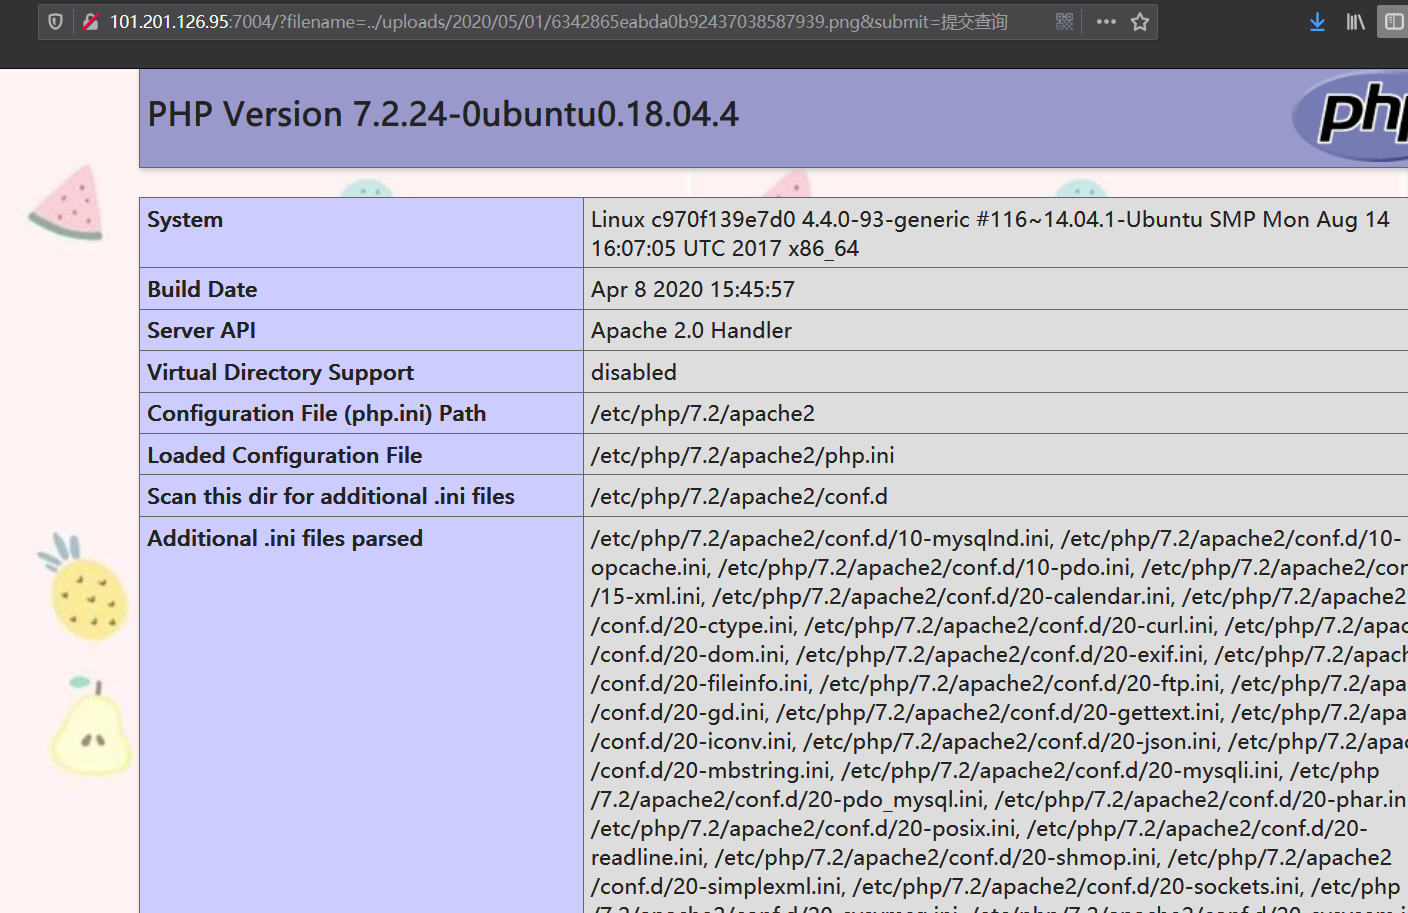Click the pineapple illustration at left
The image size is (1408, 913).
coord(84,588)
